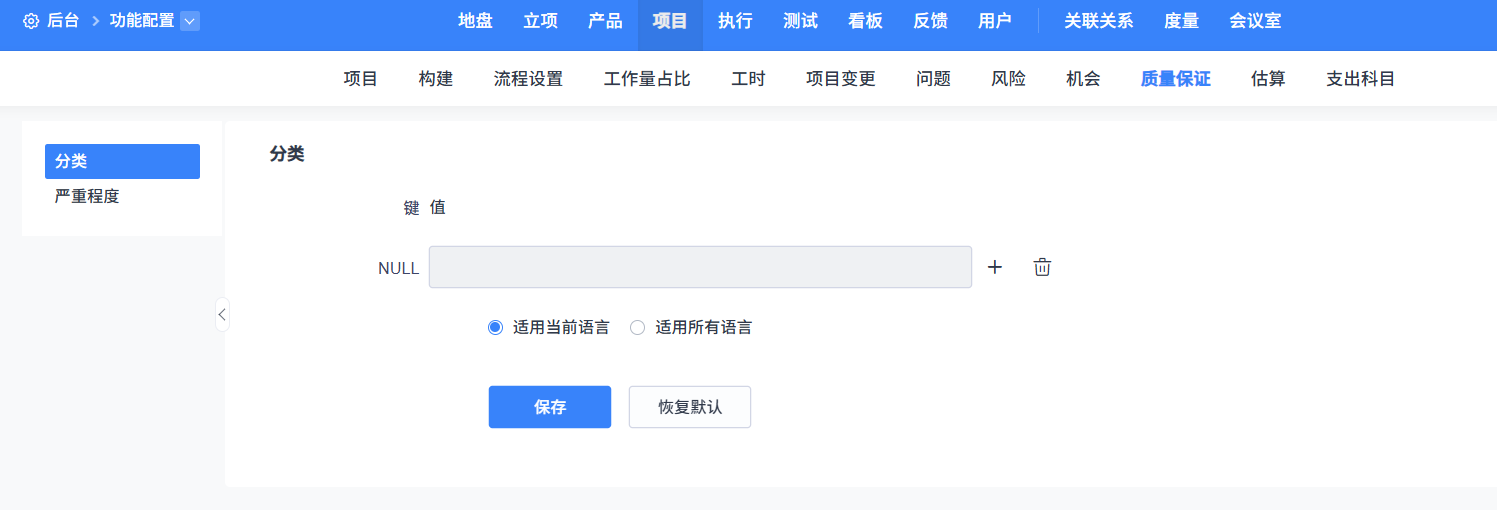Image resolution: width=1497 pixels, height=510 pixels.
Task: Click the 保存 button
Action: coord(549,407)
